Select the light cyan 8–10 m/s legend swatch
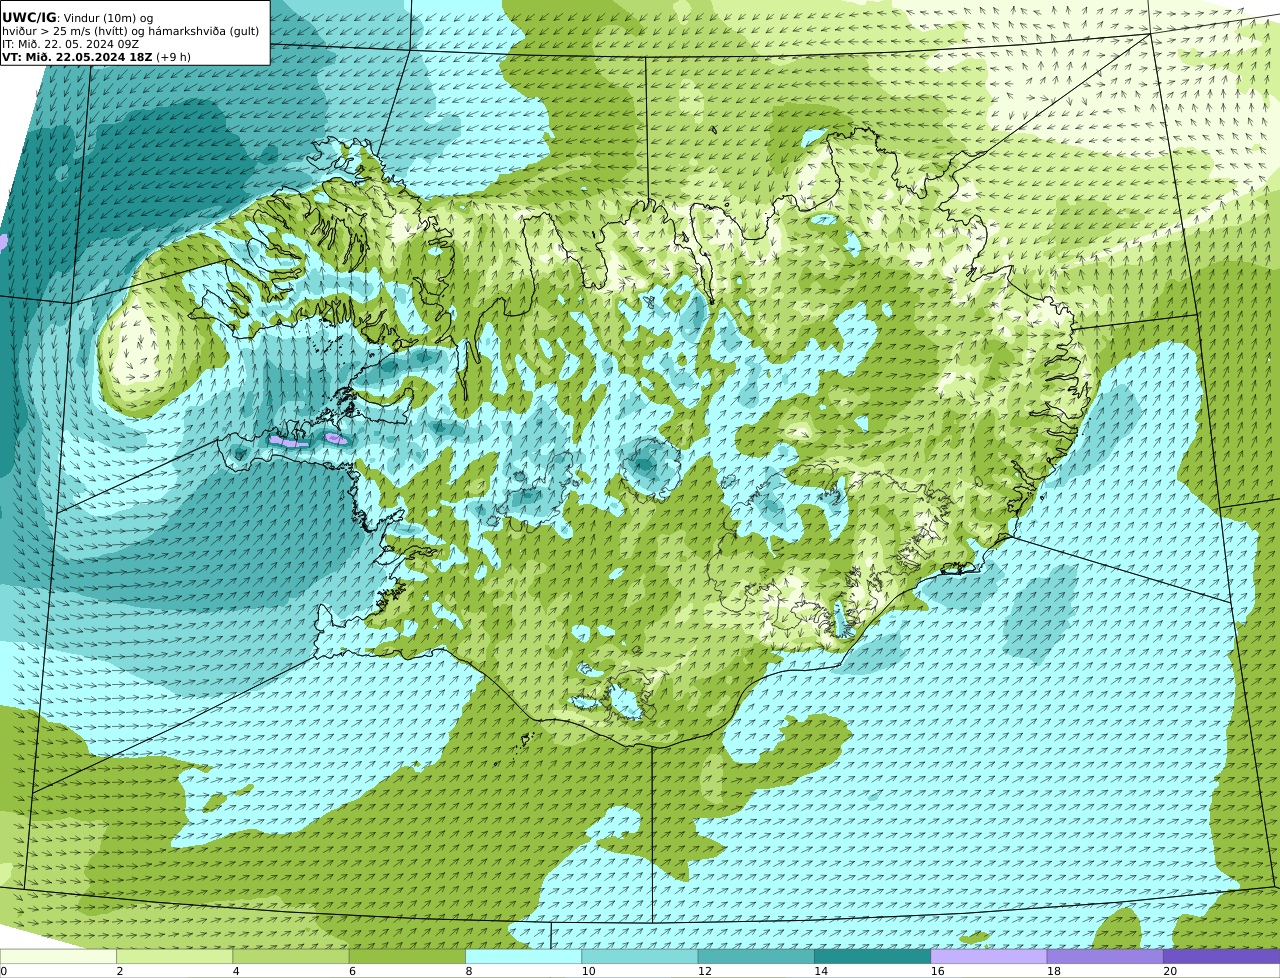Image resolution: width=1280 pixels, height=978 pixels. [x=523, y=956]
